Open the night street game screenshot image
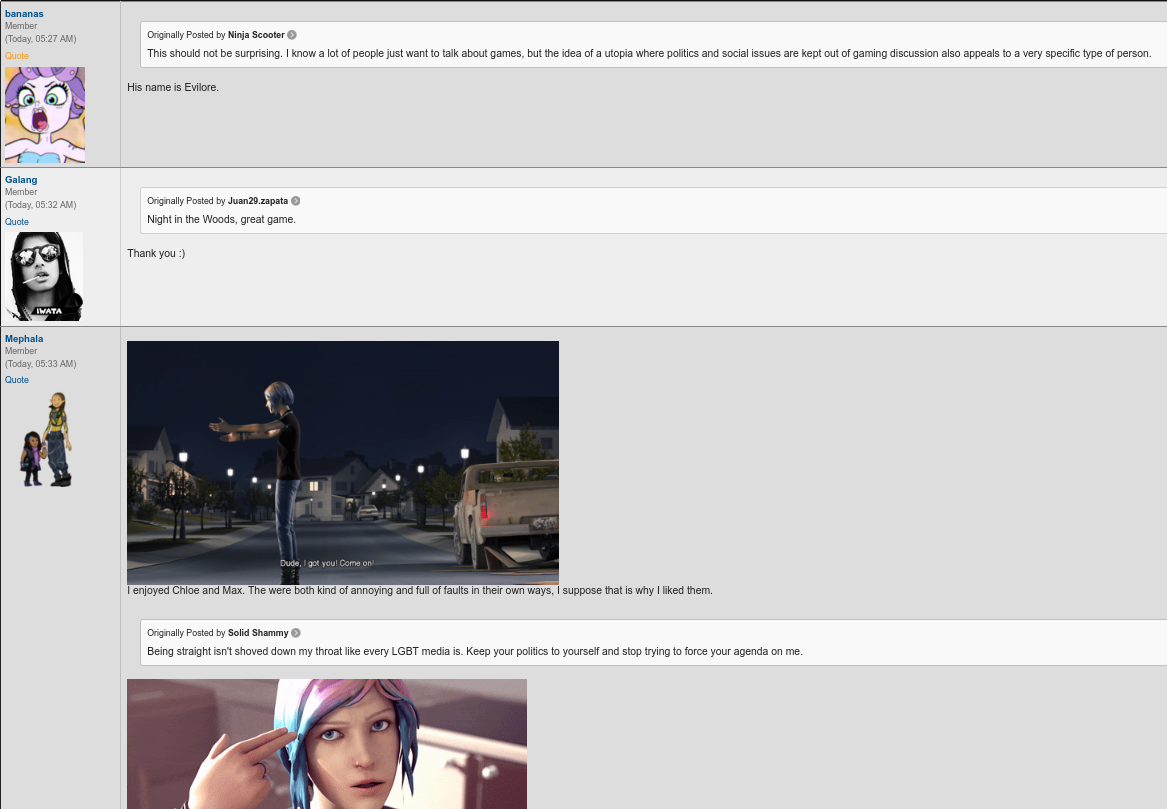 [x=343, y=462]
